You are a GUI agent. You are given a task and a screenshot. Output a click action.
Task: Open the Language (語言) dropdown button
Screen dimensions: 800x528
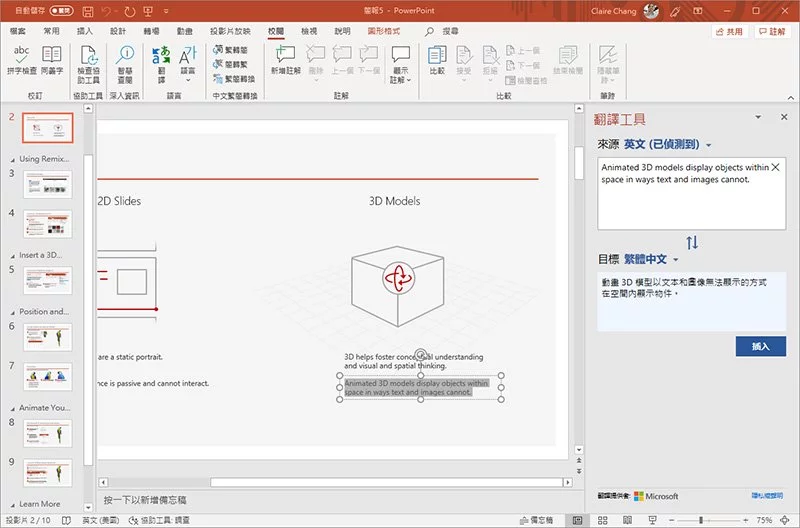188,65
